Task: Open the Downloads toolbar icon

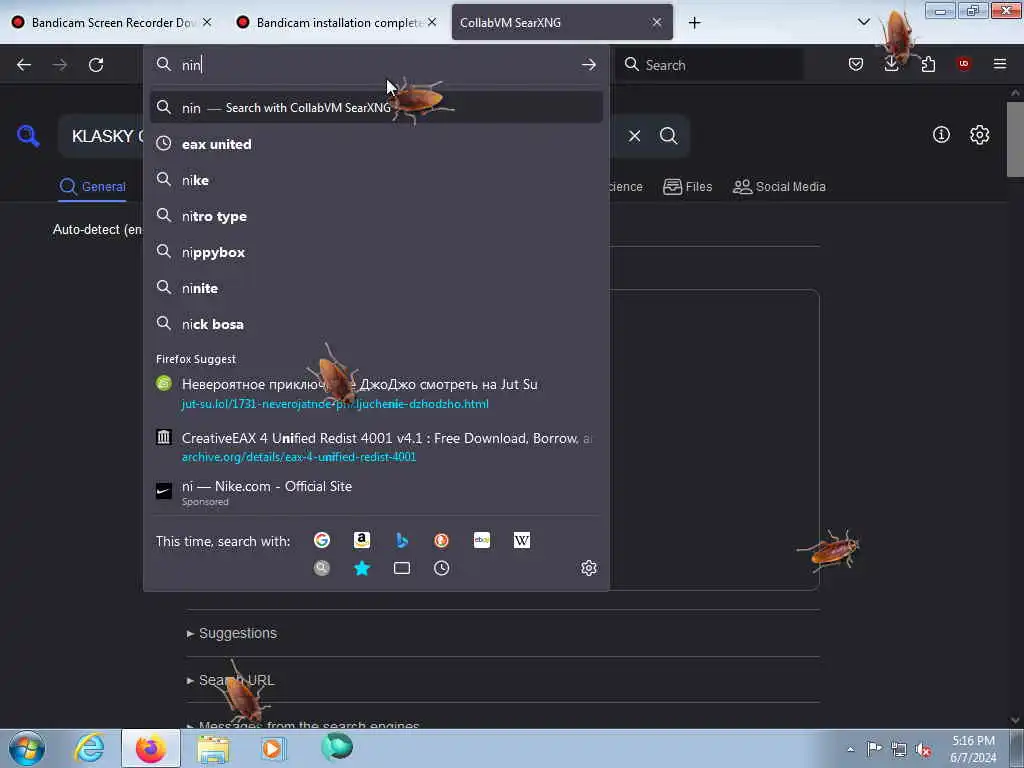Action: coord(891,64)
